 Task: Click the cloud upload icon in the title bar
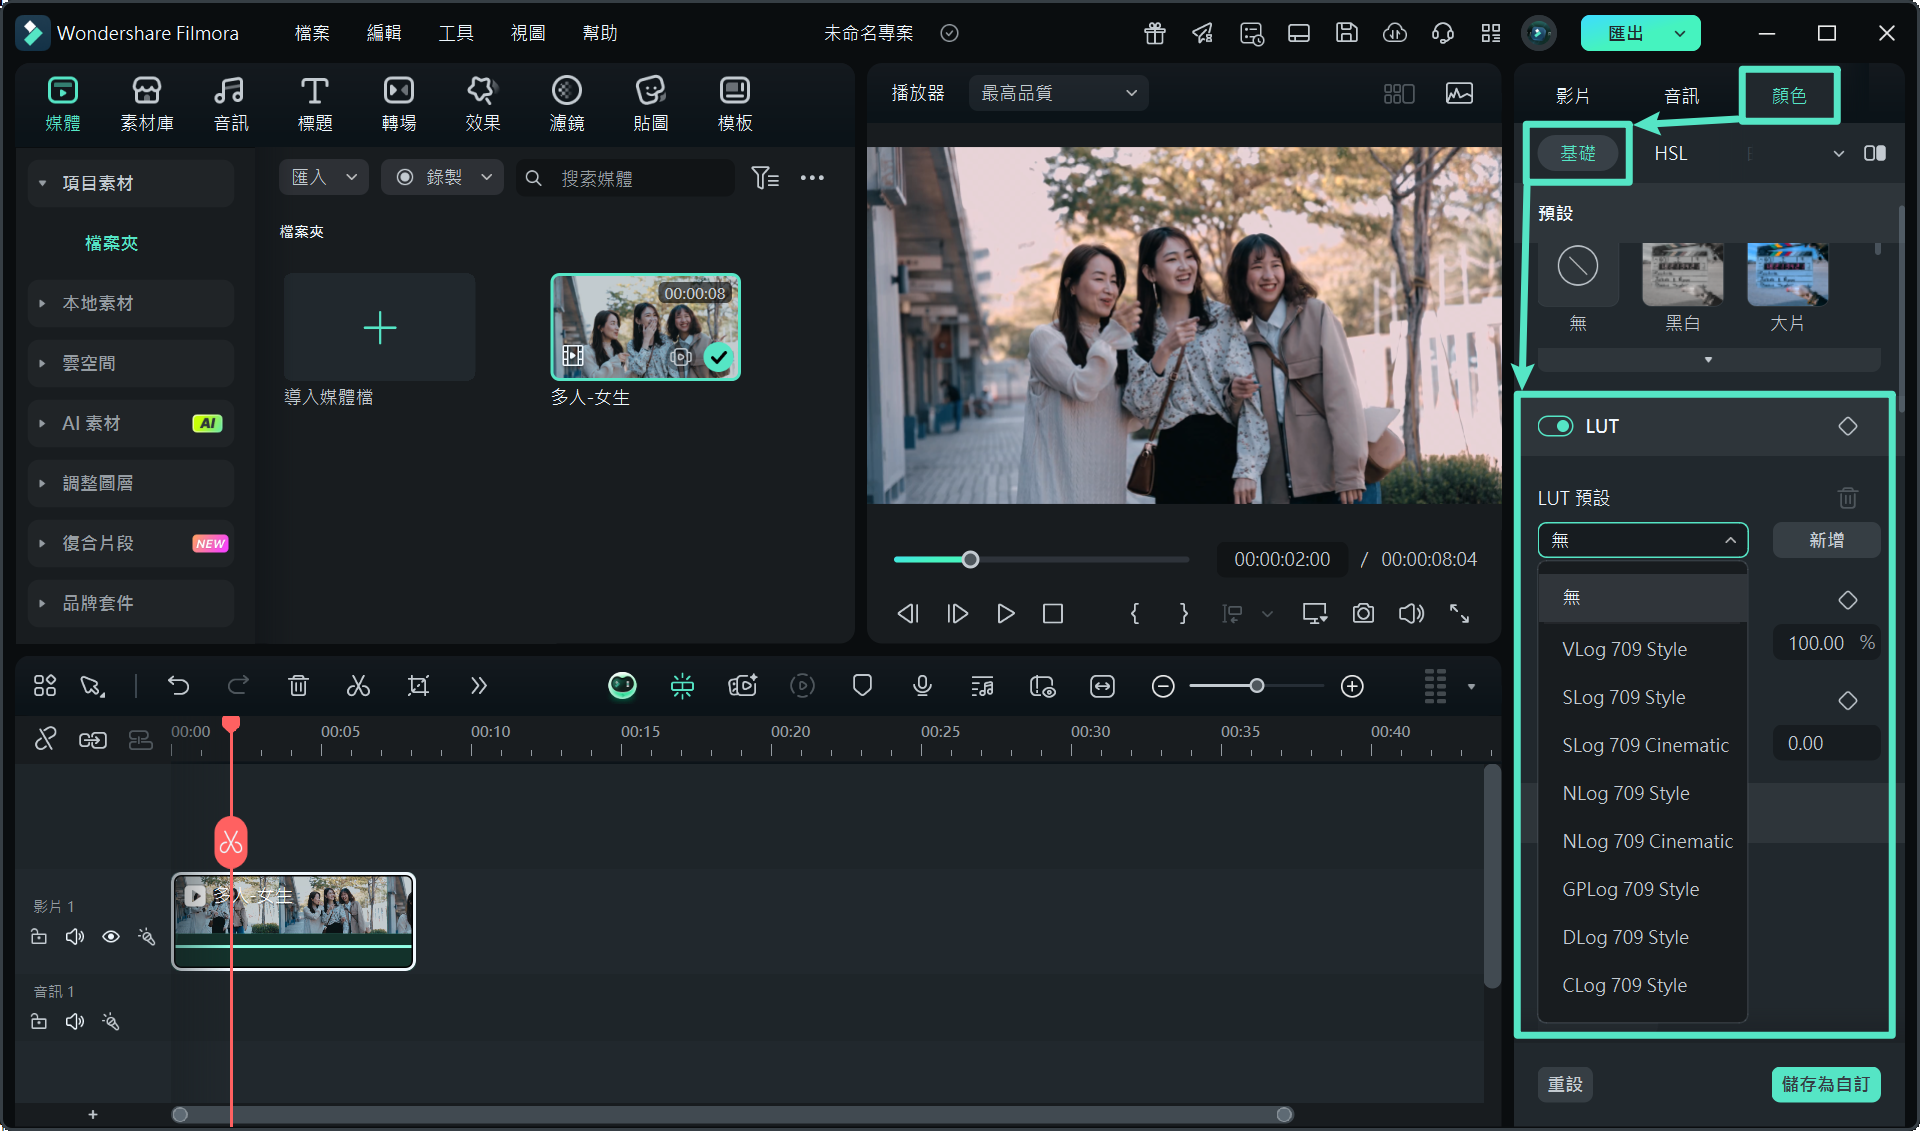pos(1394,33)
